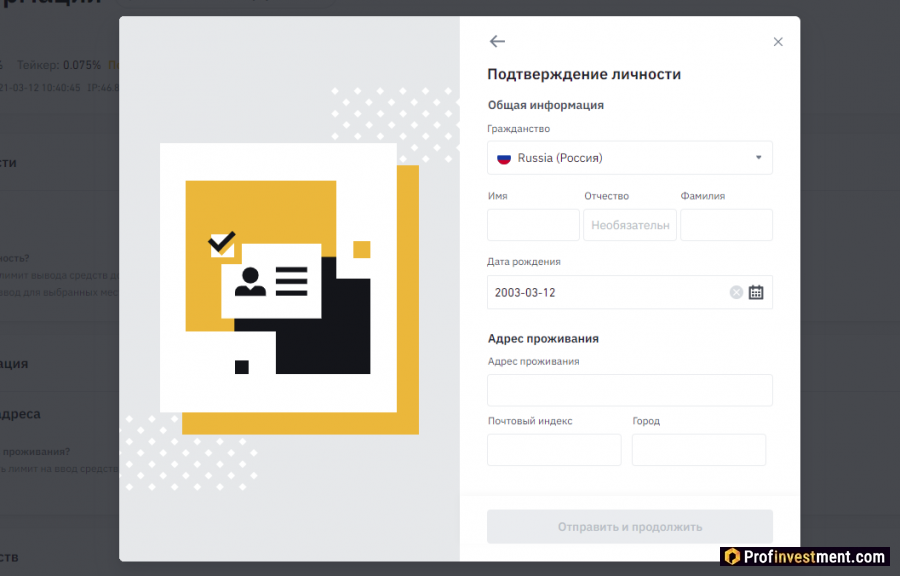Select the date of birth 2003-03-12 field
This screenshot has height=576, width=900.
click(630, 293)
